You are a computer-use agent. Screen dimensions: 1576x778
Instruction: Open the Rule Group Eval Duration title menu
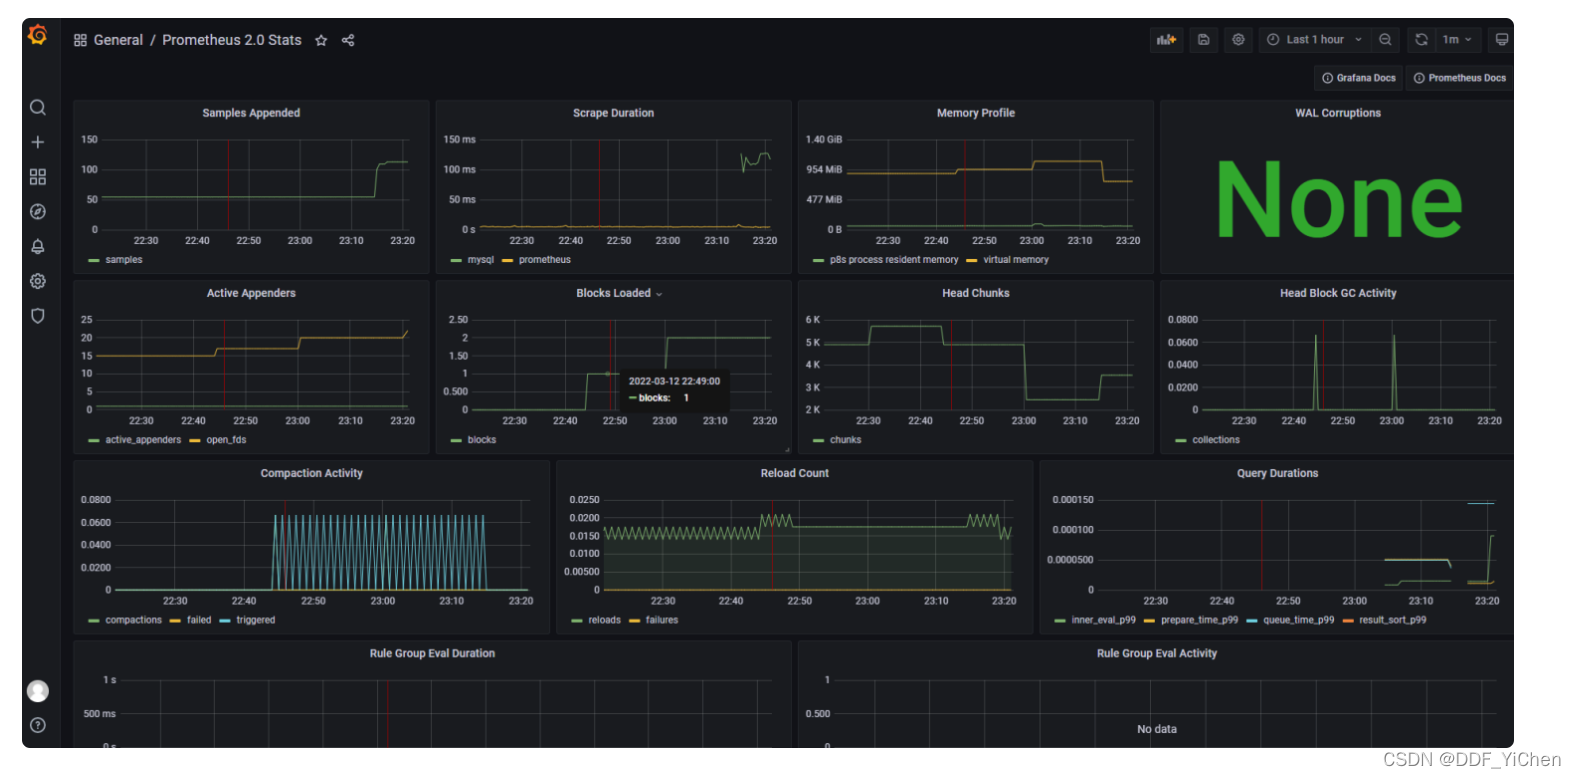(432, 653)
